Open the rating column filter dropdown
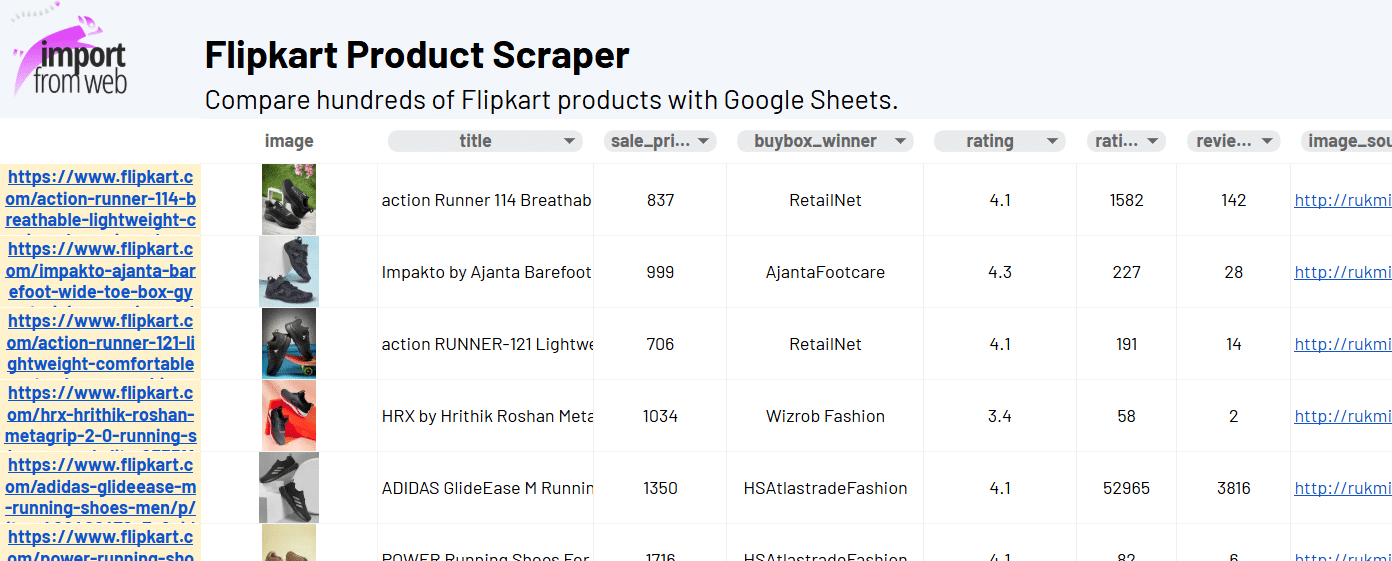Viewport: 1392px width, 561px height. tap(1050, 141)
